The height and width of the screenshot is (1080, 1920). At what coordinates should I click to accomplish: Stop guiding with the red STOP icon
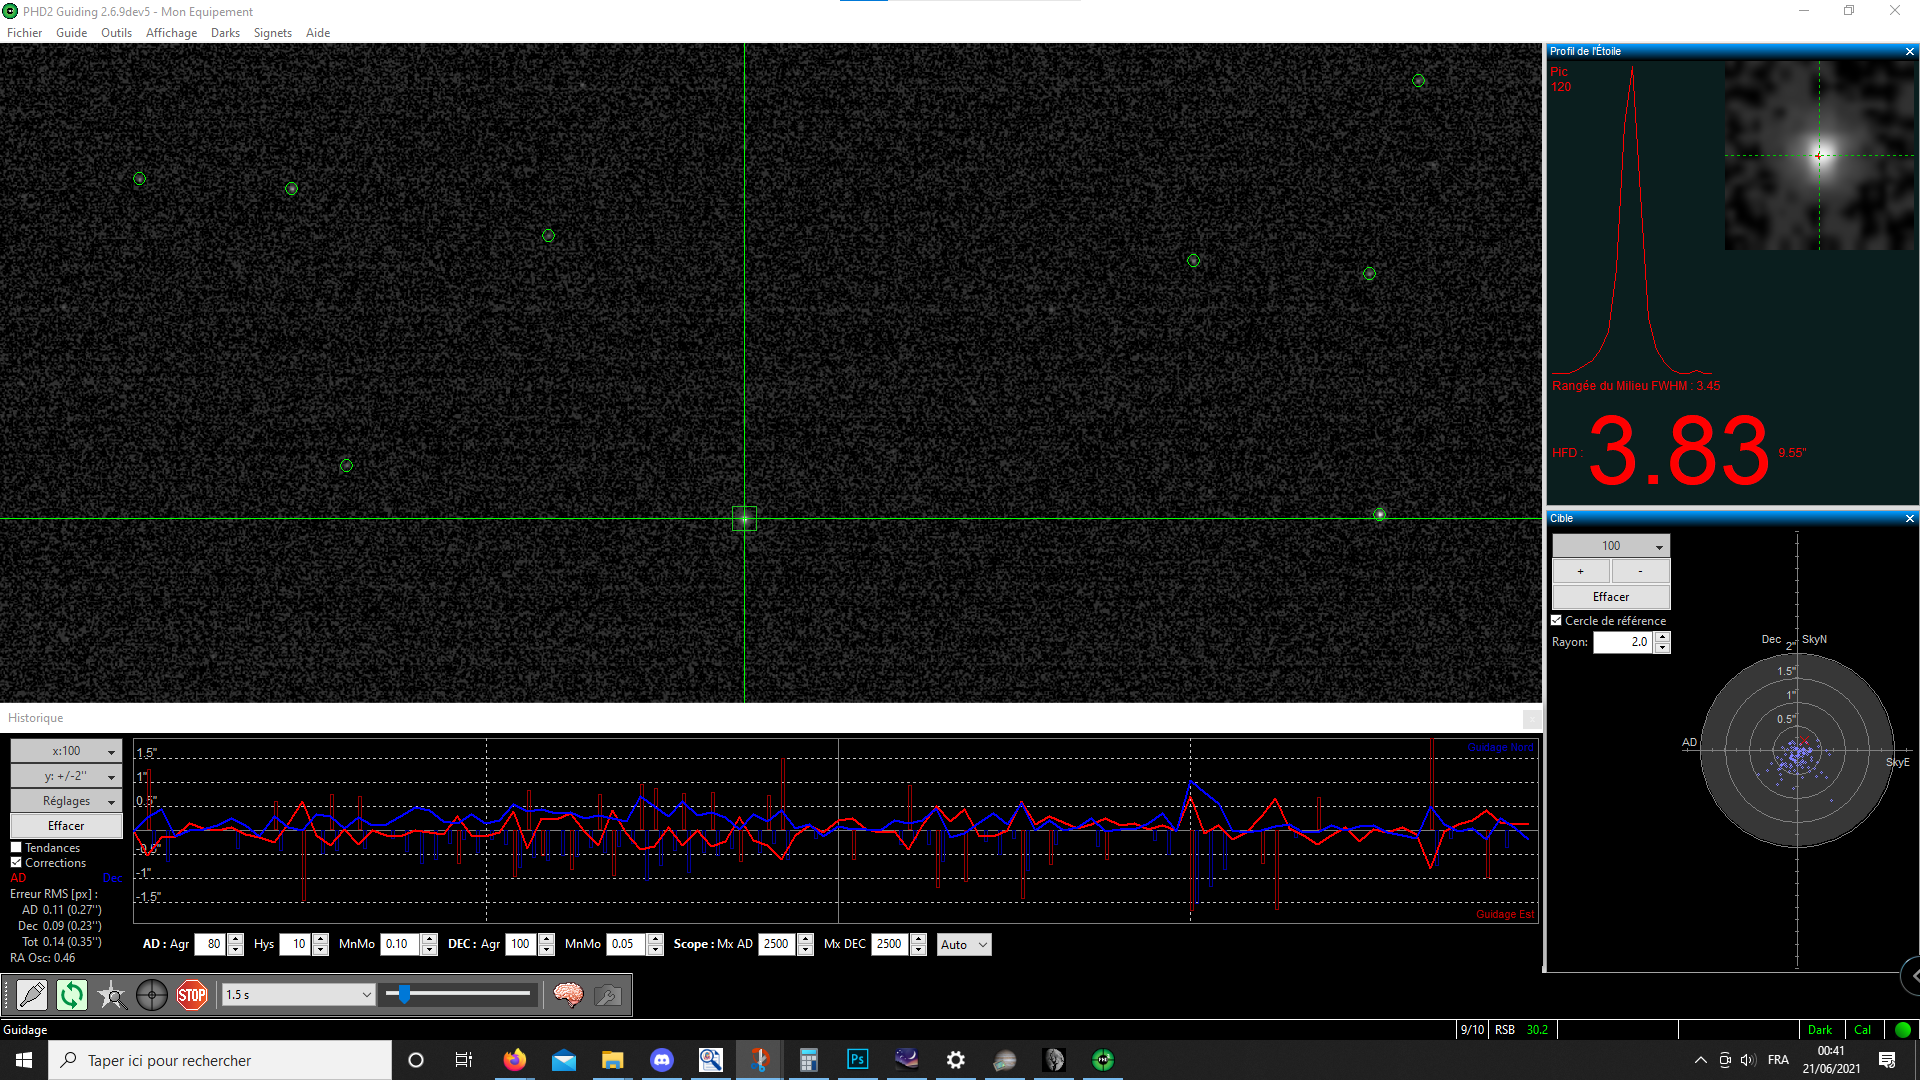pyautogui.click(x=192, y=995)
